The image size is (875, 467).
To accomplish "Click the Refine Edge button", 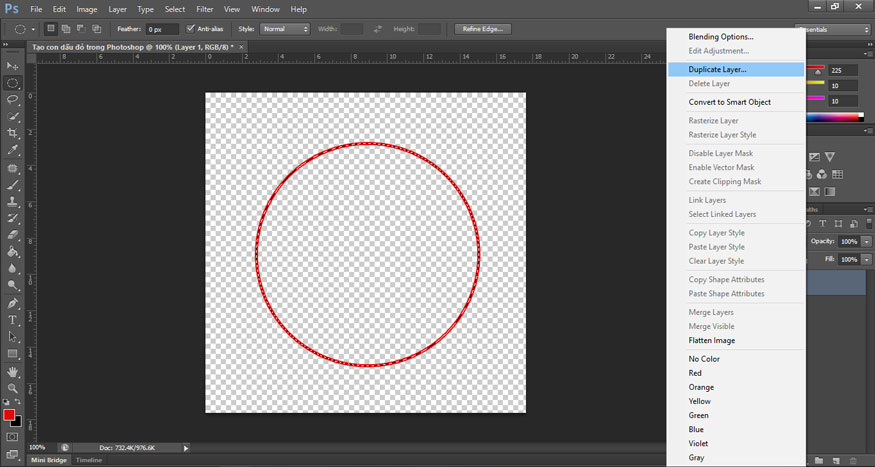I will (483, 29).
